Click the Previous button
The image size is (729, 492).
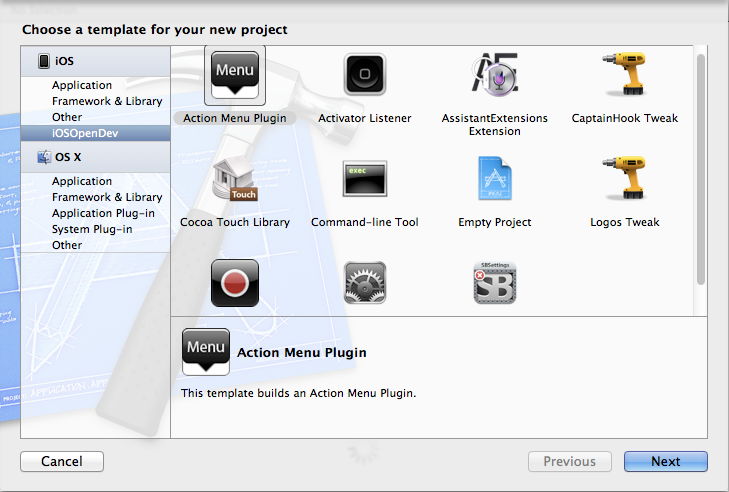point(570,461)
